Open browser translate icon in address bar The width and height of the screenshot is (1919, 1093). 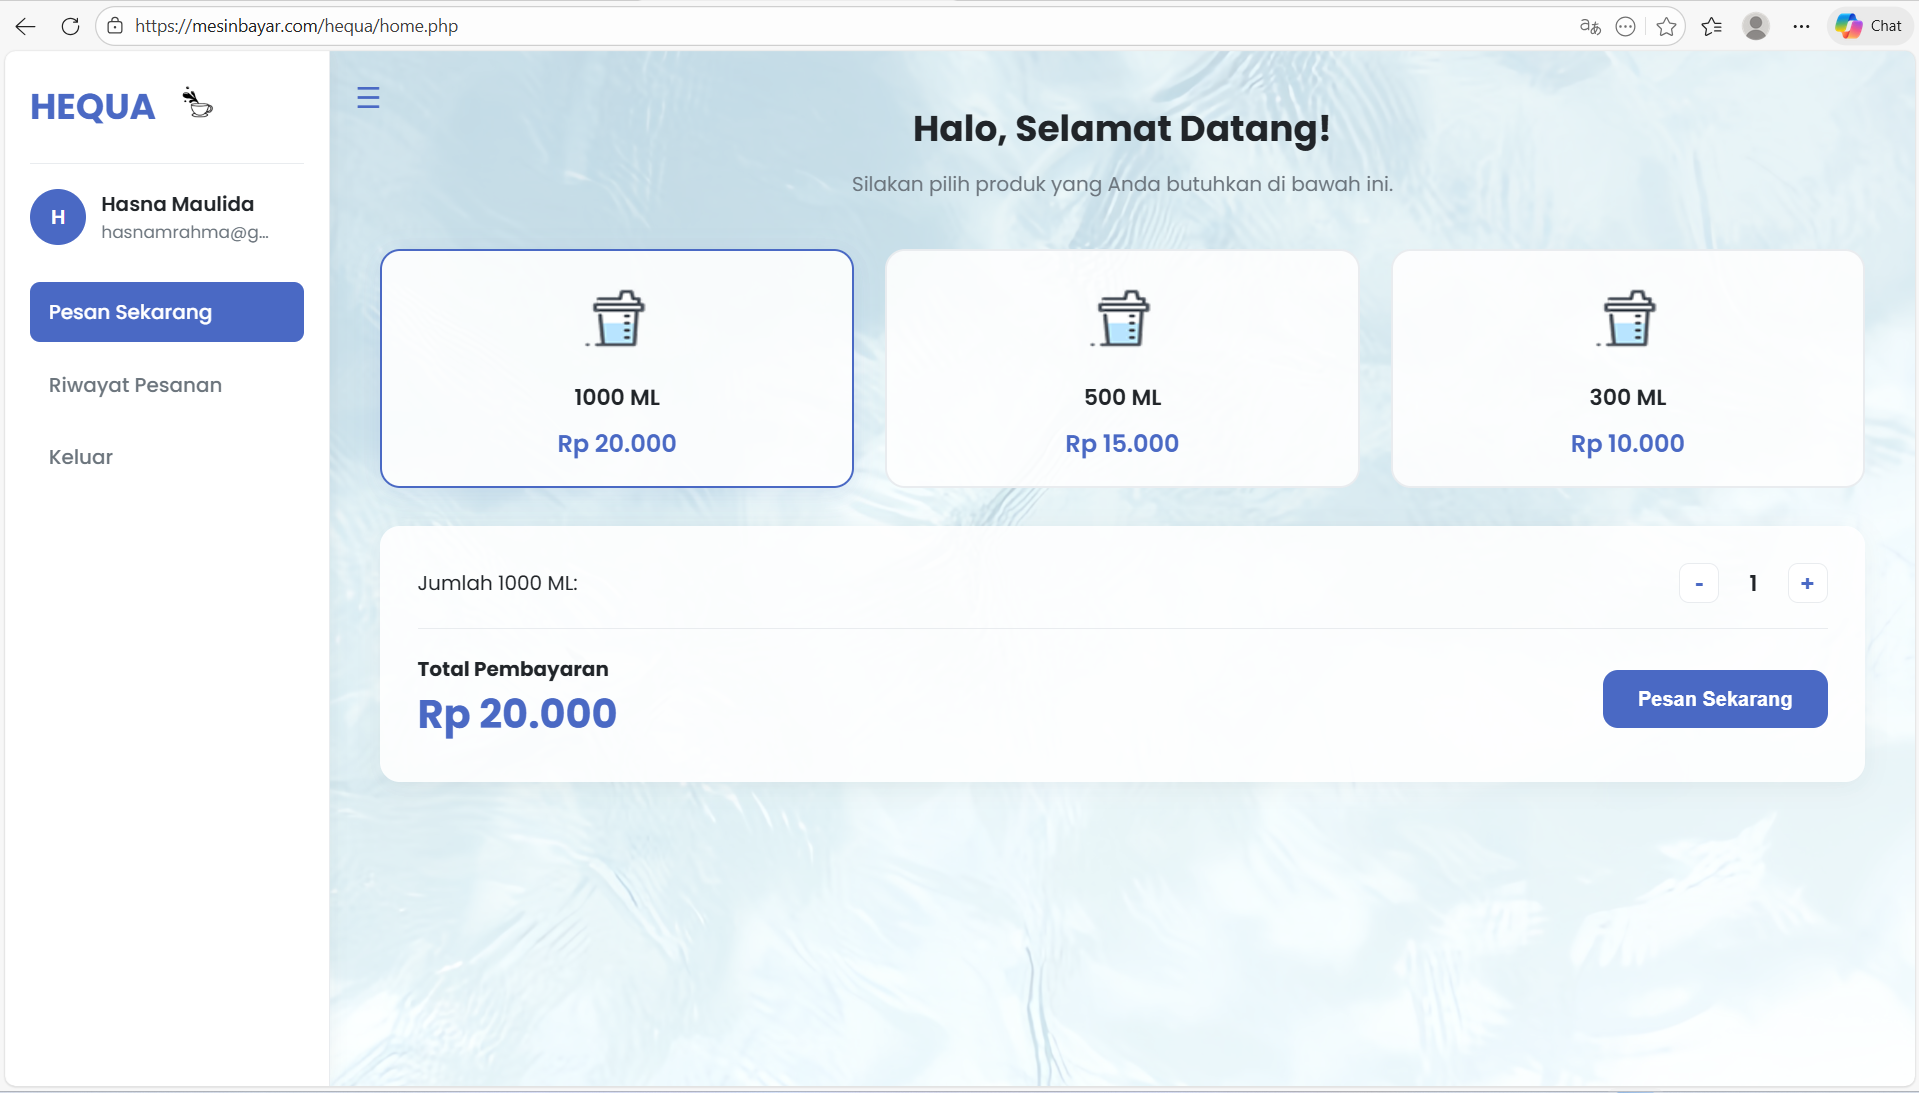coord(1589,26)
